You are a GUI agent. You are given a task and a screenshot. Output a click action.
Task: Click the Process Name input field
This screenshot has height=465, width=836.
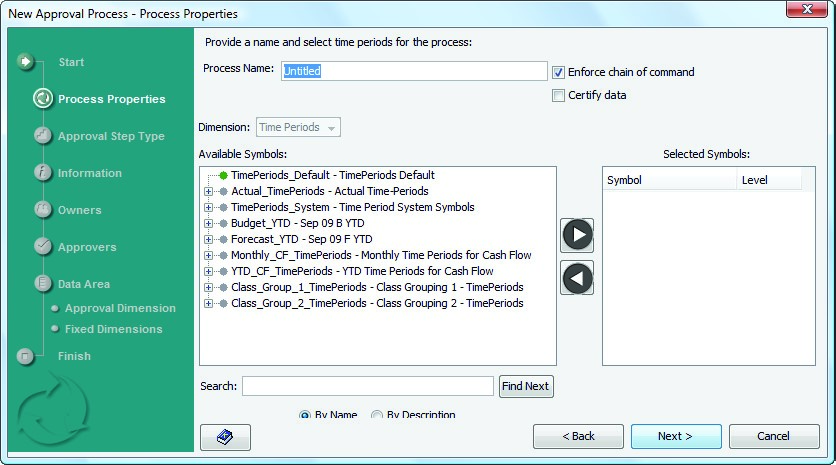(414, 71)
